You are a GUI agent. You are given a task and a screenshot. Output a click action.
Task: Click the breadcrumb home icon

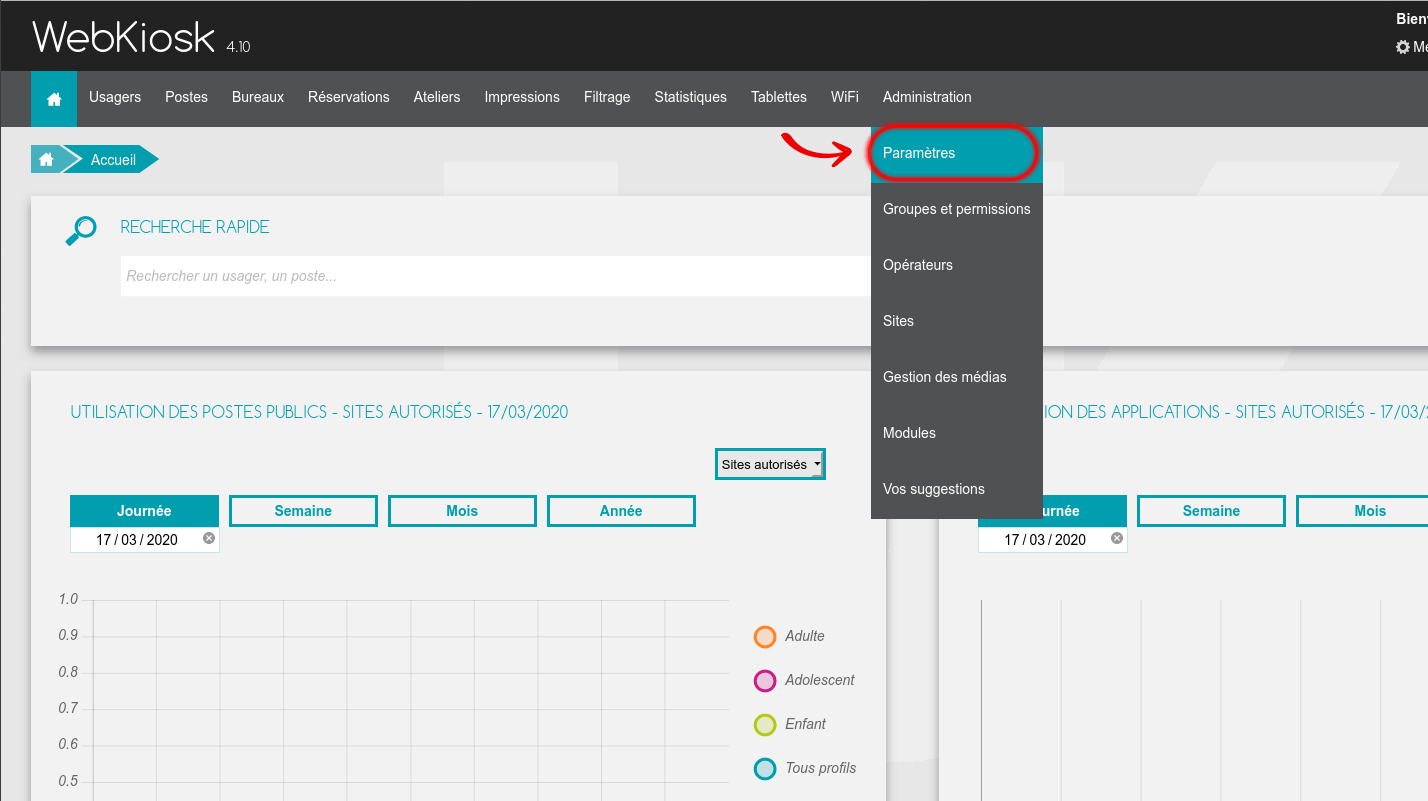(x=46, y=160)
